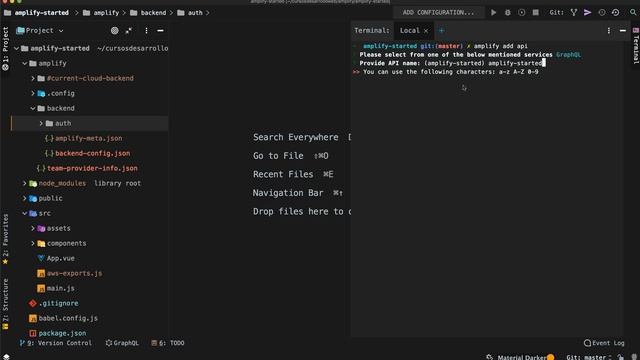Open search everywhere magnifier icon
This screenshot has height=360, width=640.
click(x=633, y=13)
